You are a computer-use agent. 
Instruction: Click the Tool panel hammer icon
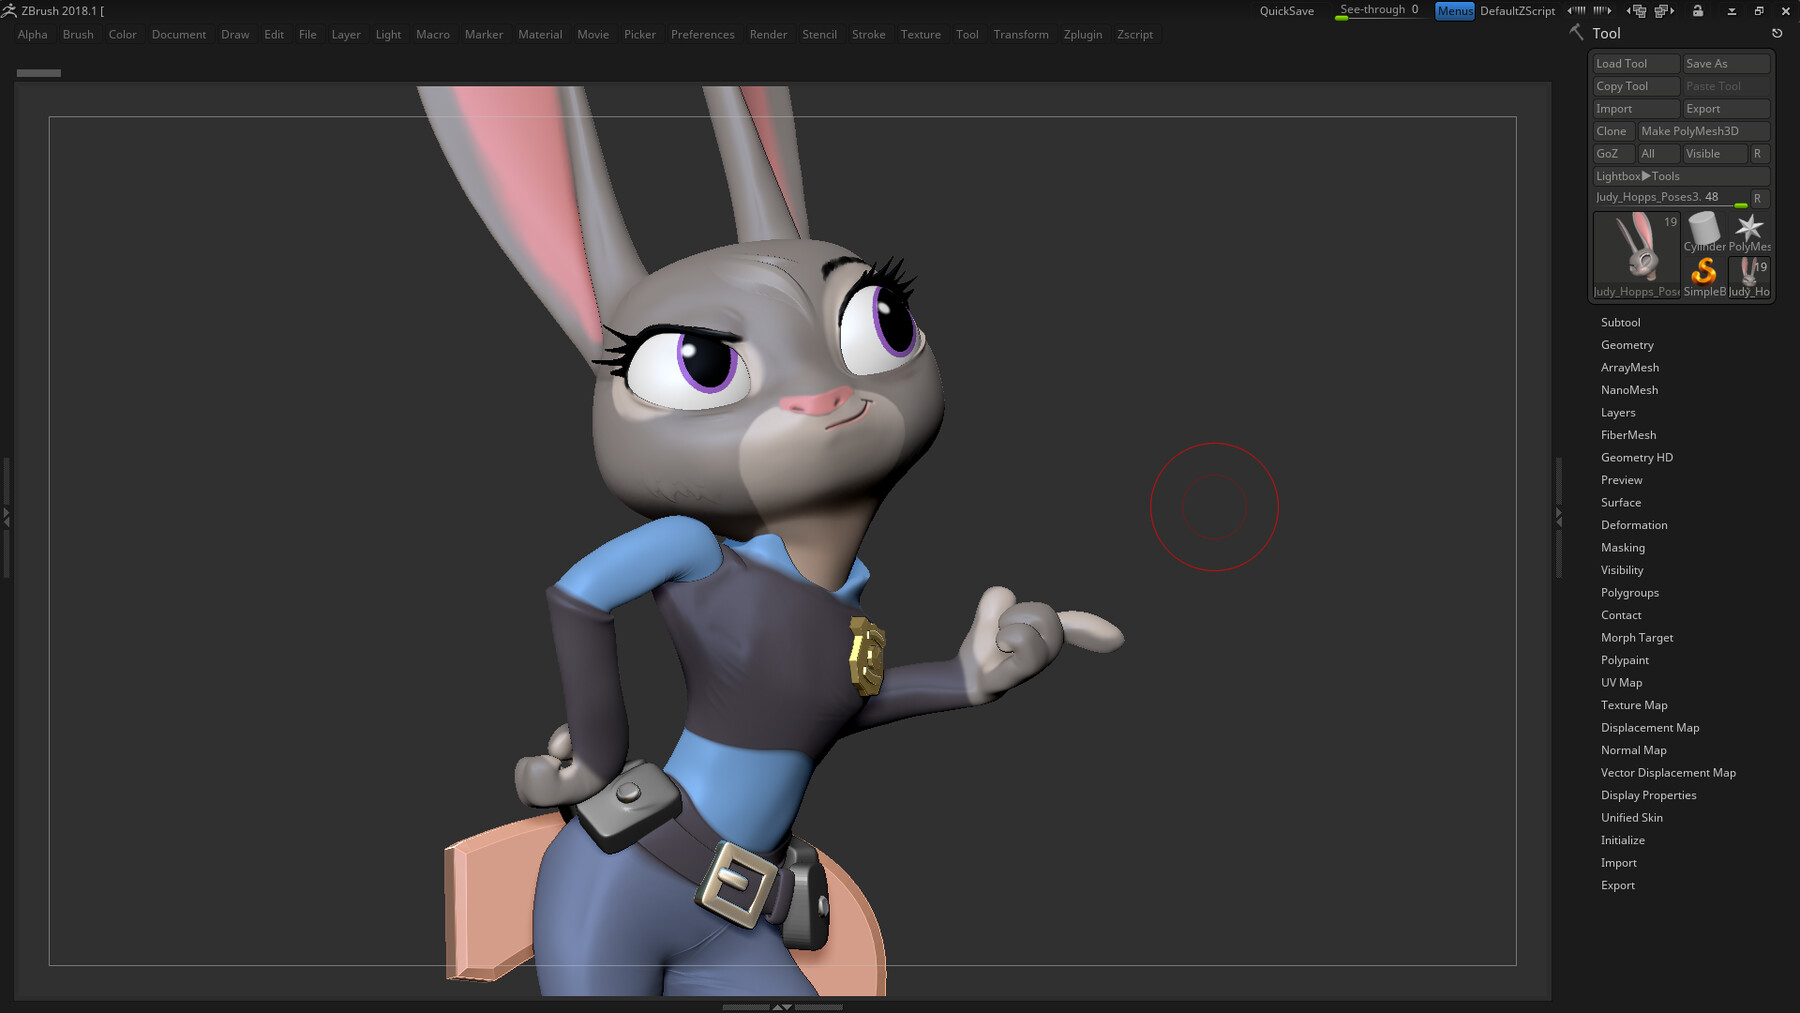[x=1575, y=33]
